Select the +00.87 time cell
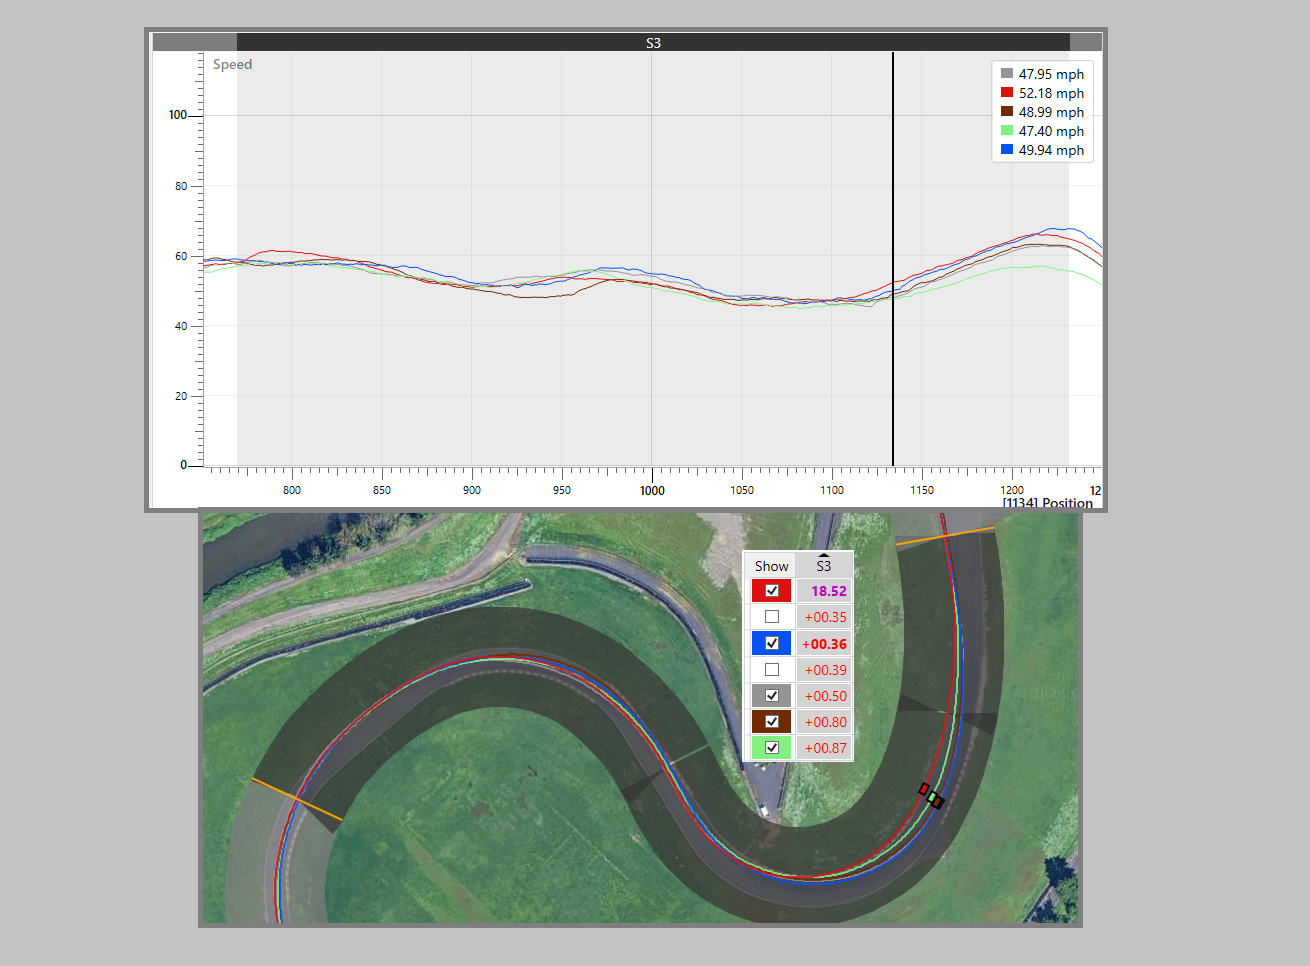 tap(825, 748)
